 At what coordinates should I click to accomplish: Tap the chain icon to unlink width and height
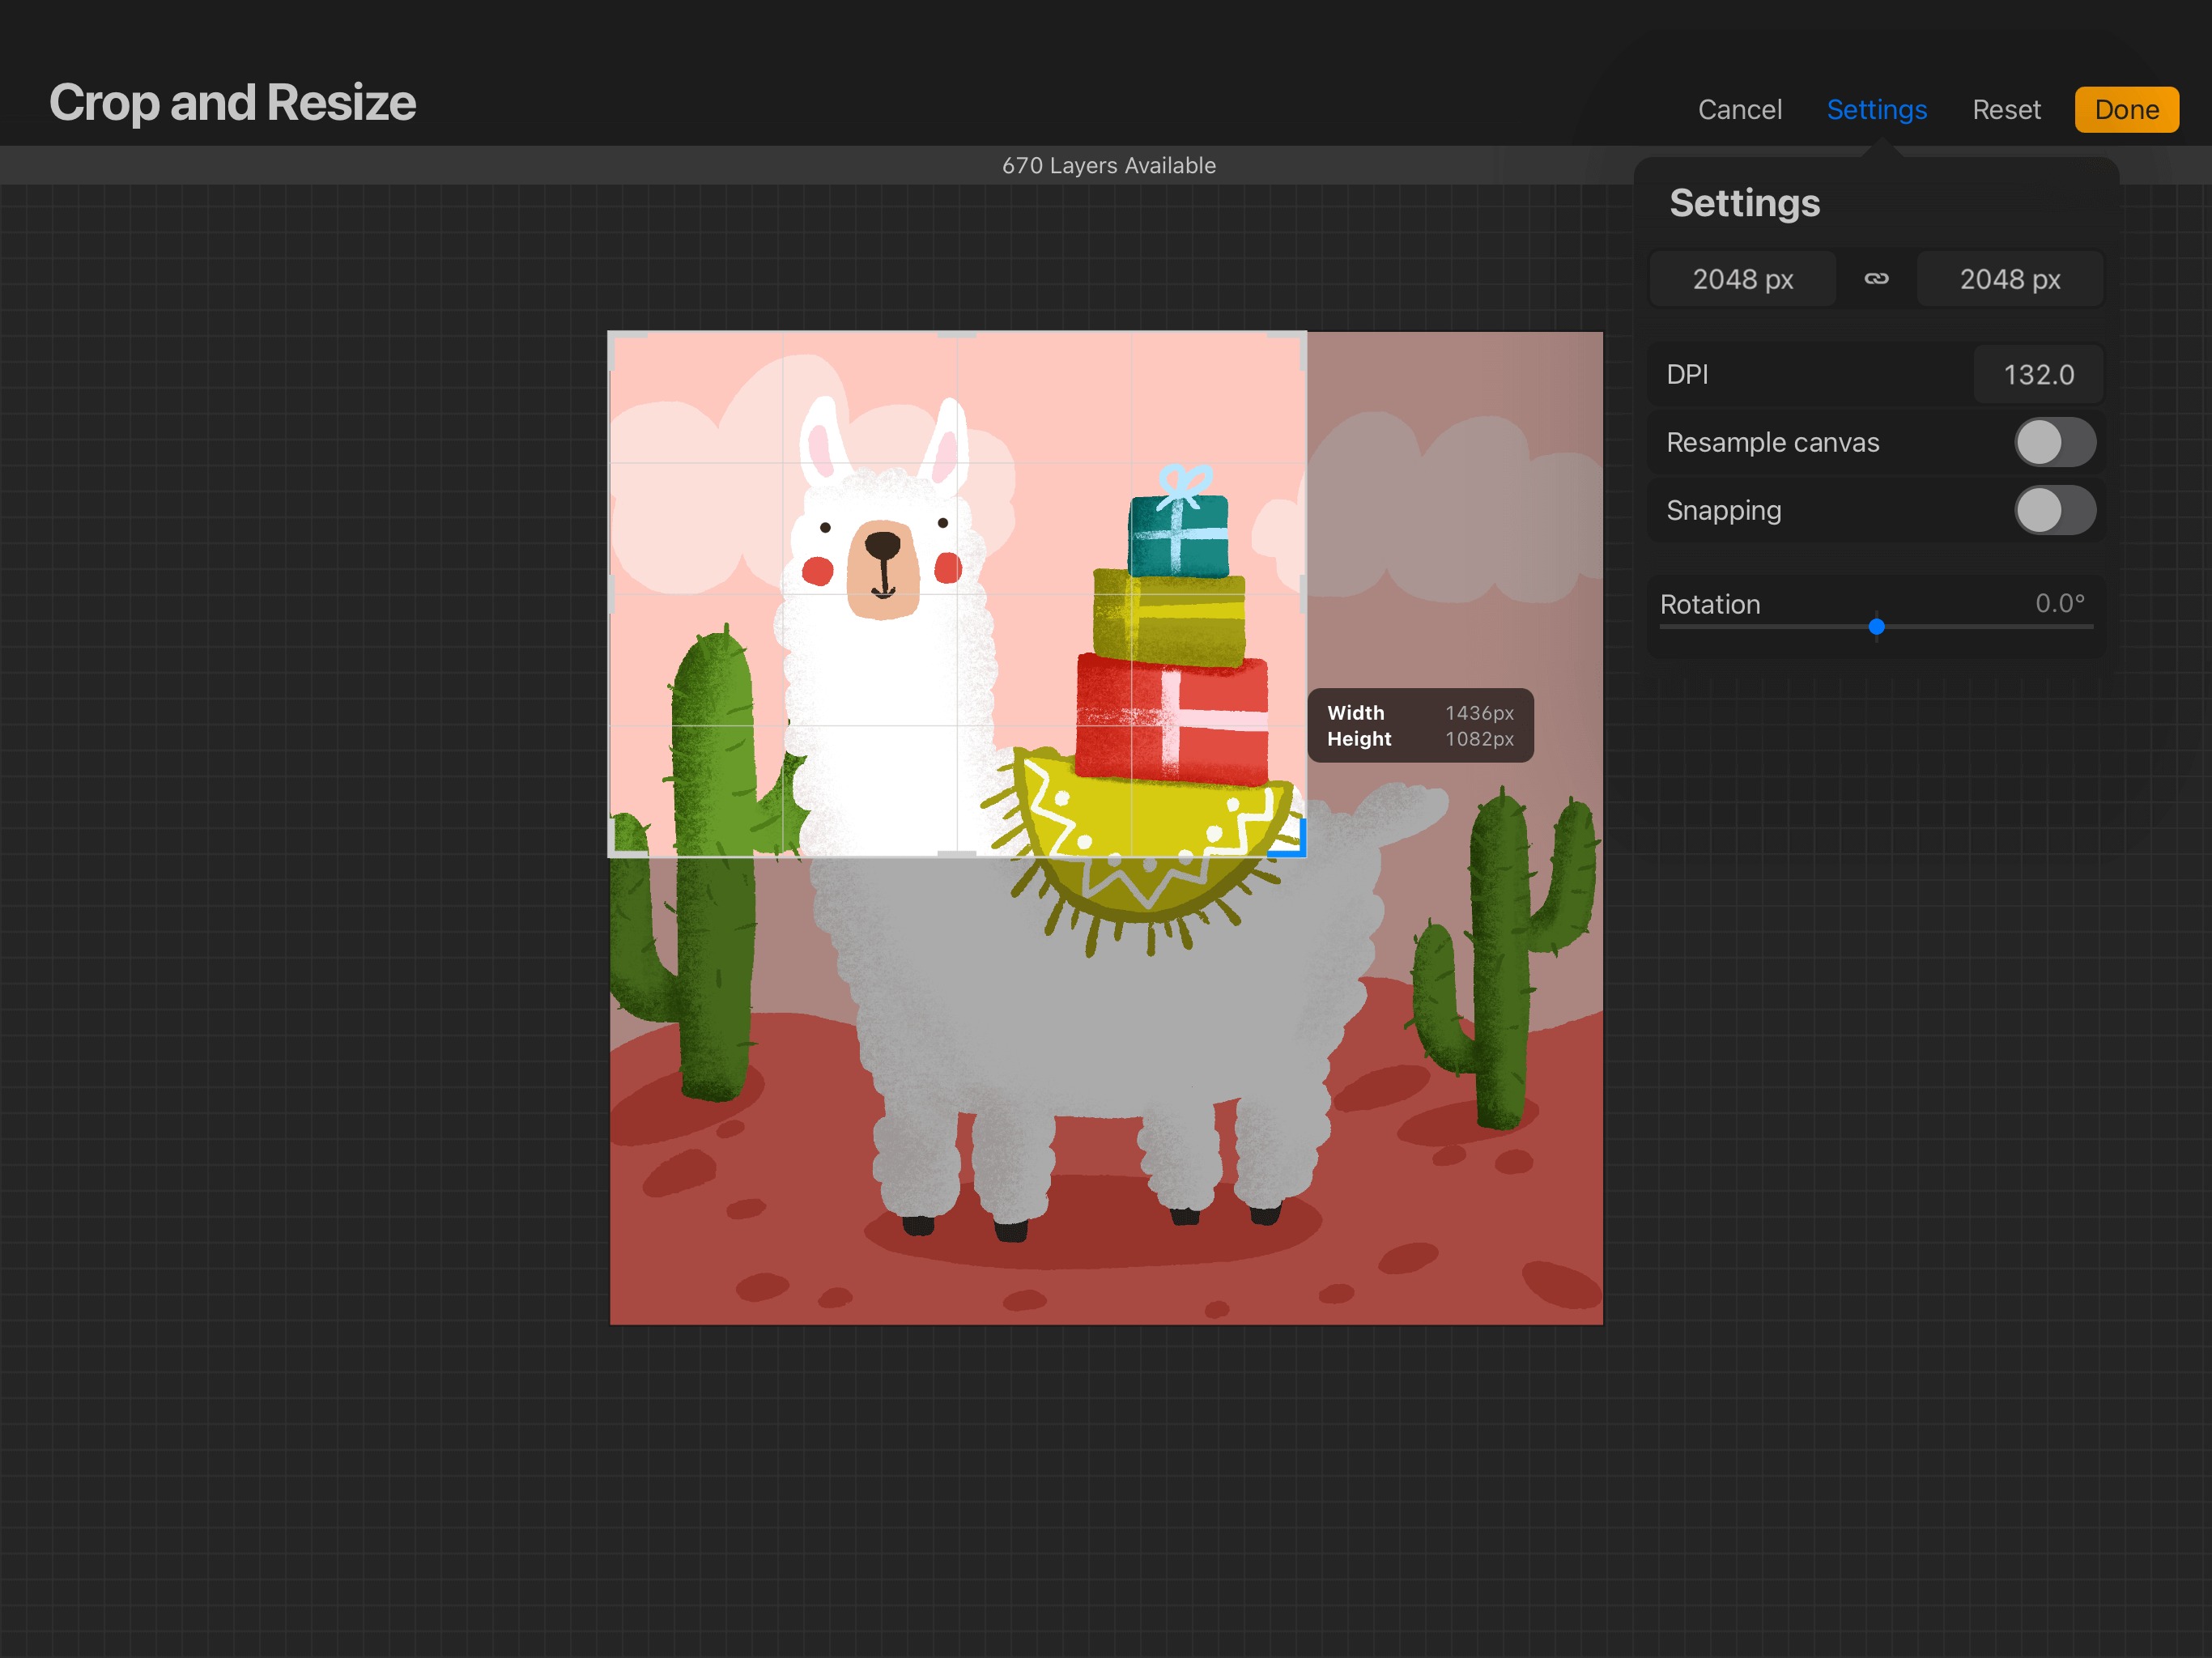click(x=1876, y=279)
